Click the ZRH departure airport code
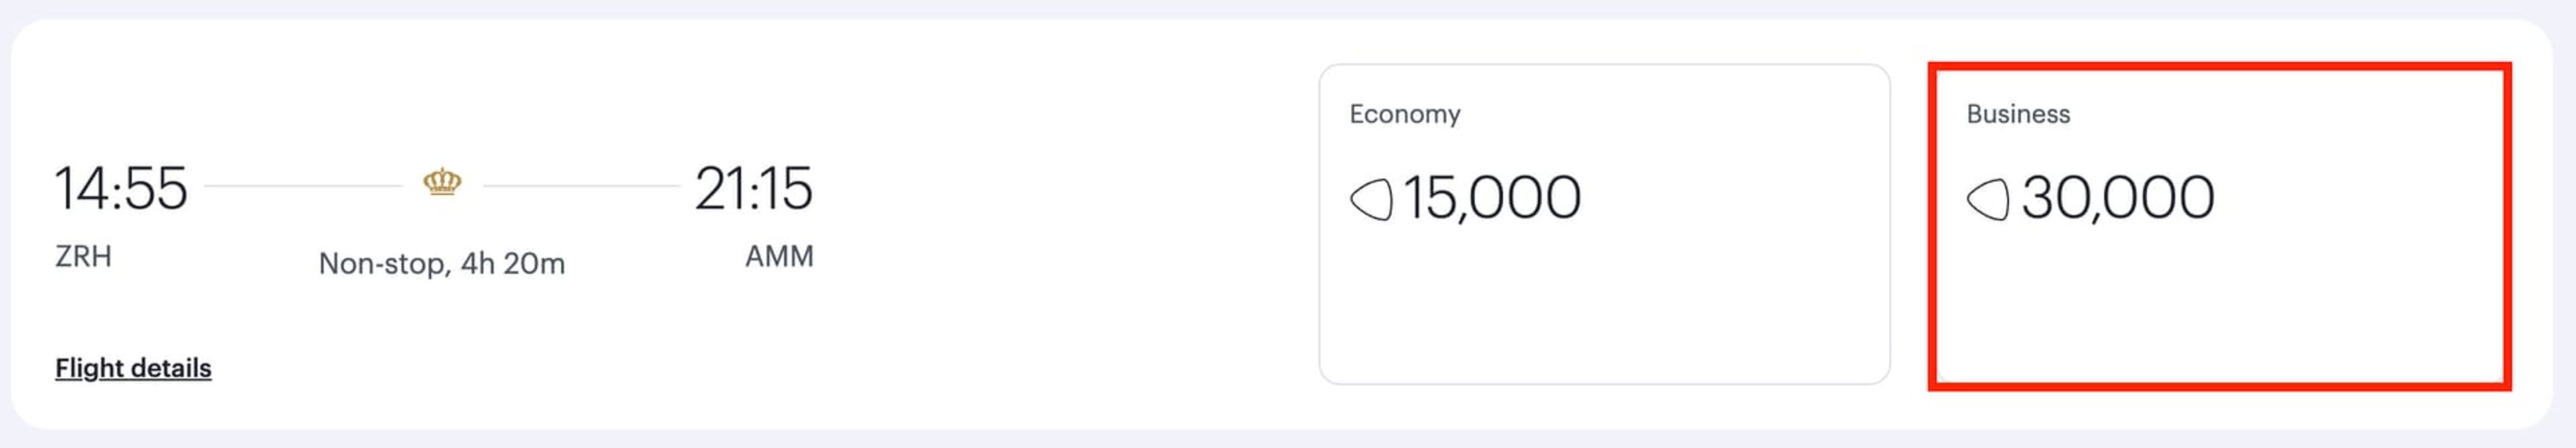This screenshot has height=448, width=2576. (x=83, y=257)
